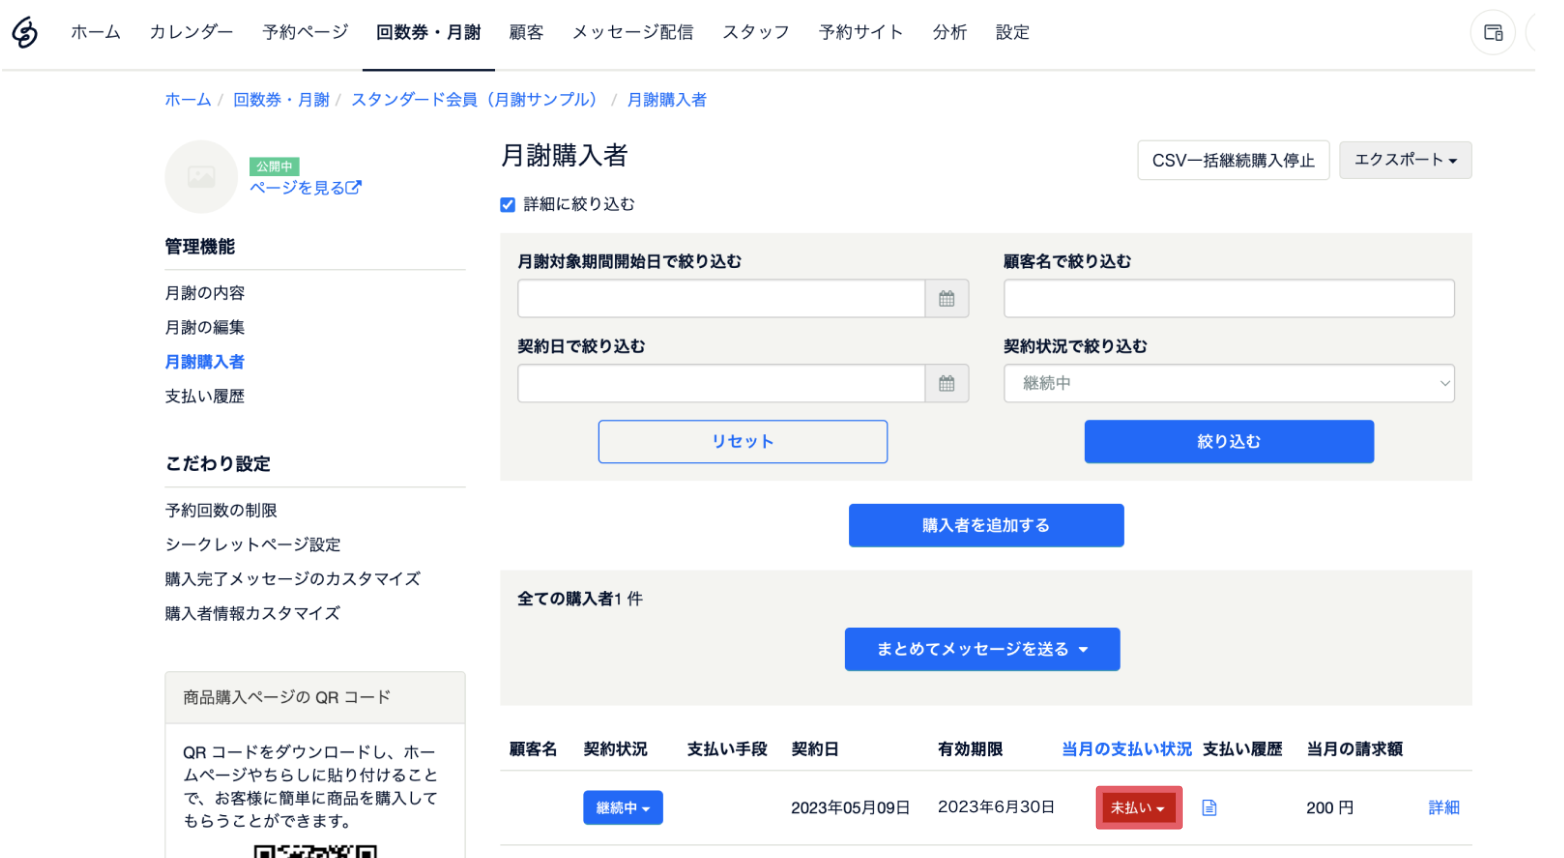Open 購入者情報カスタマイズ link
Image resolution: width=1564 pixels, height=858 pixels.
click(x=253, y=614)
